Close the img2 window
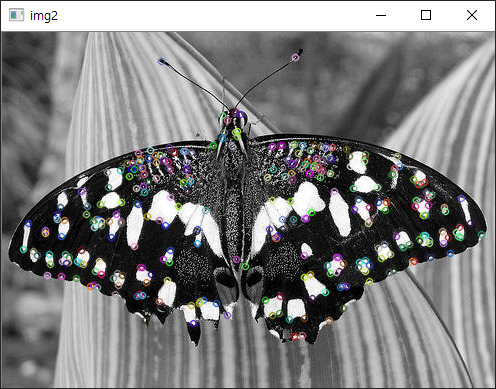496x389 pixels. tap(472, 15)
